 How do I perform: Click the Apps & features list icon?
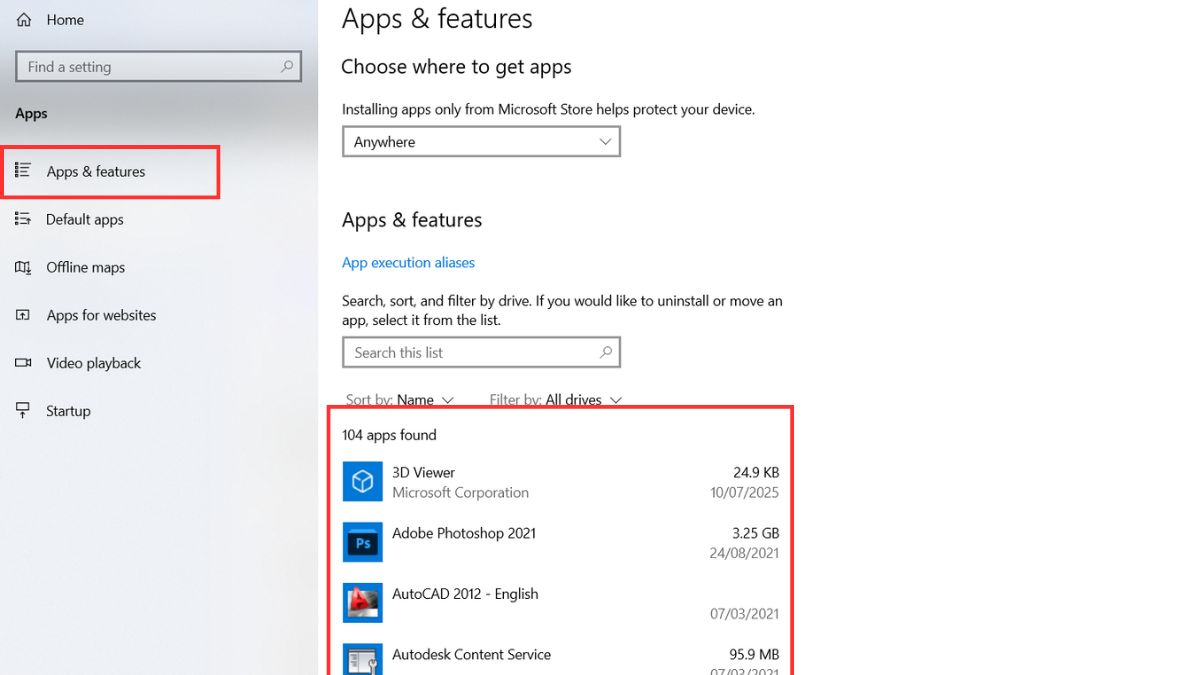pos(23,171)
